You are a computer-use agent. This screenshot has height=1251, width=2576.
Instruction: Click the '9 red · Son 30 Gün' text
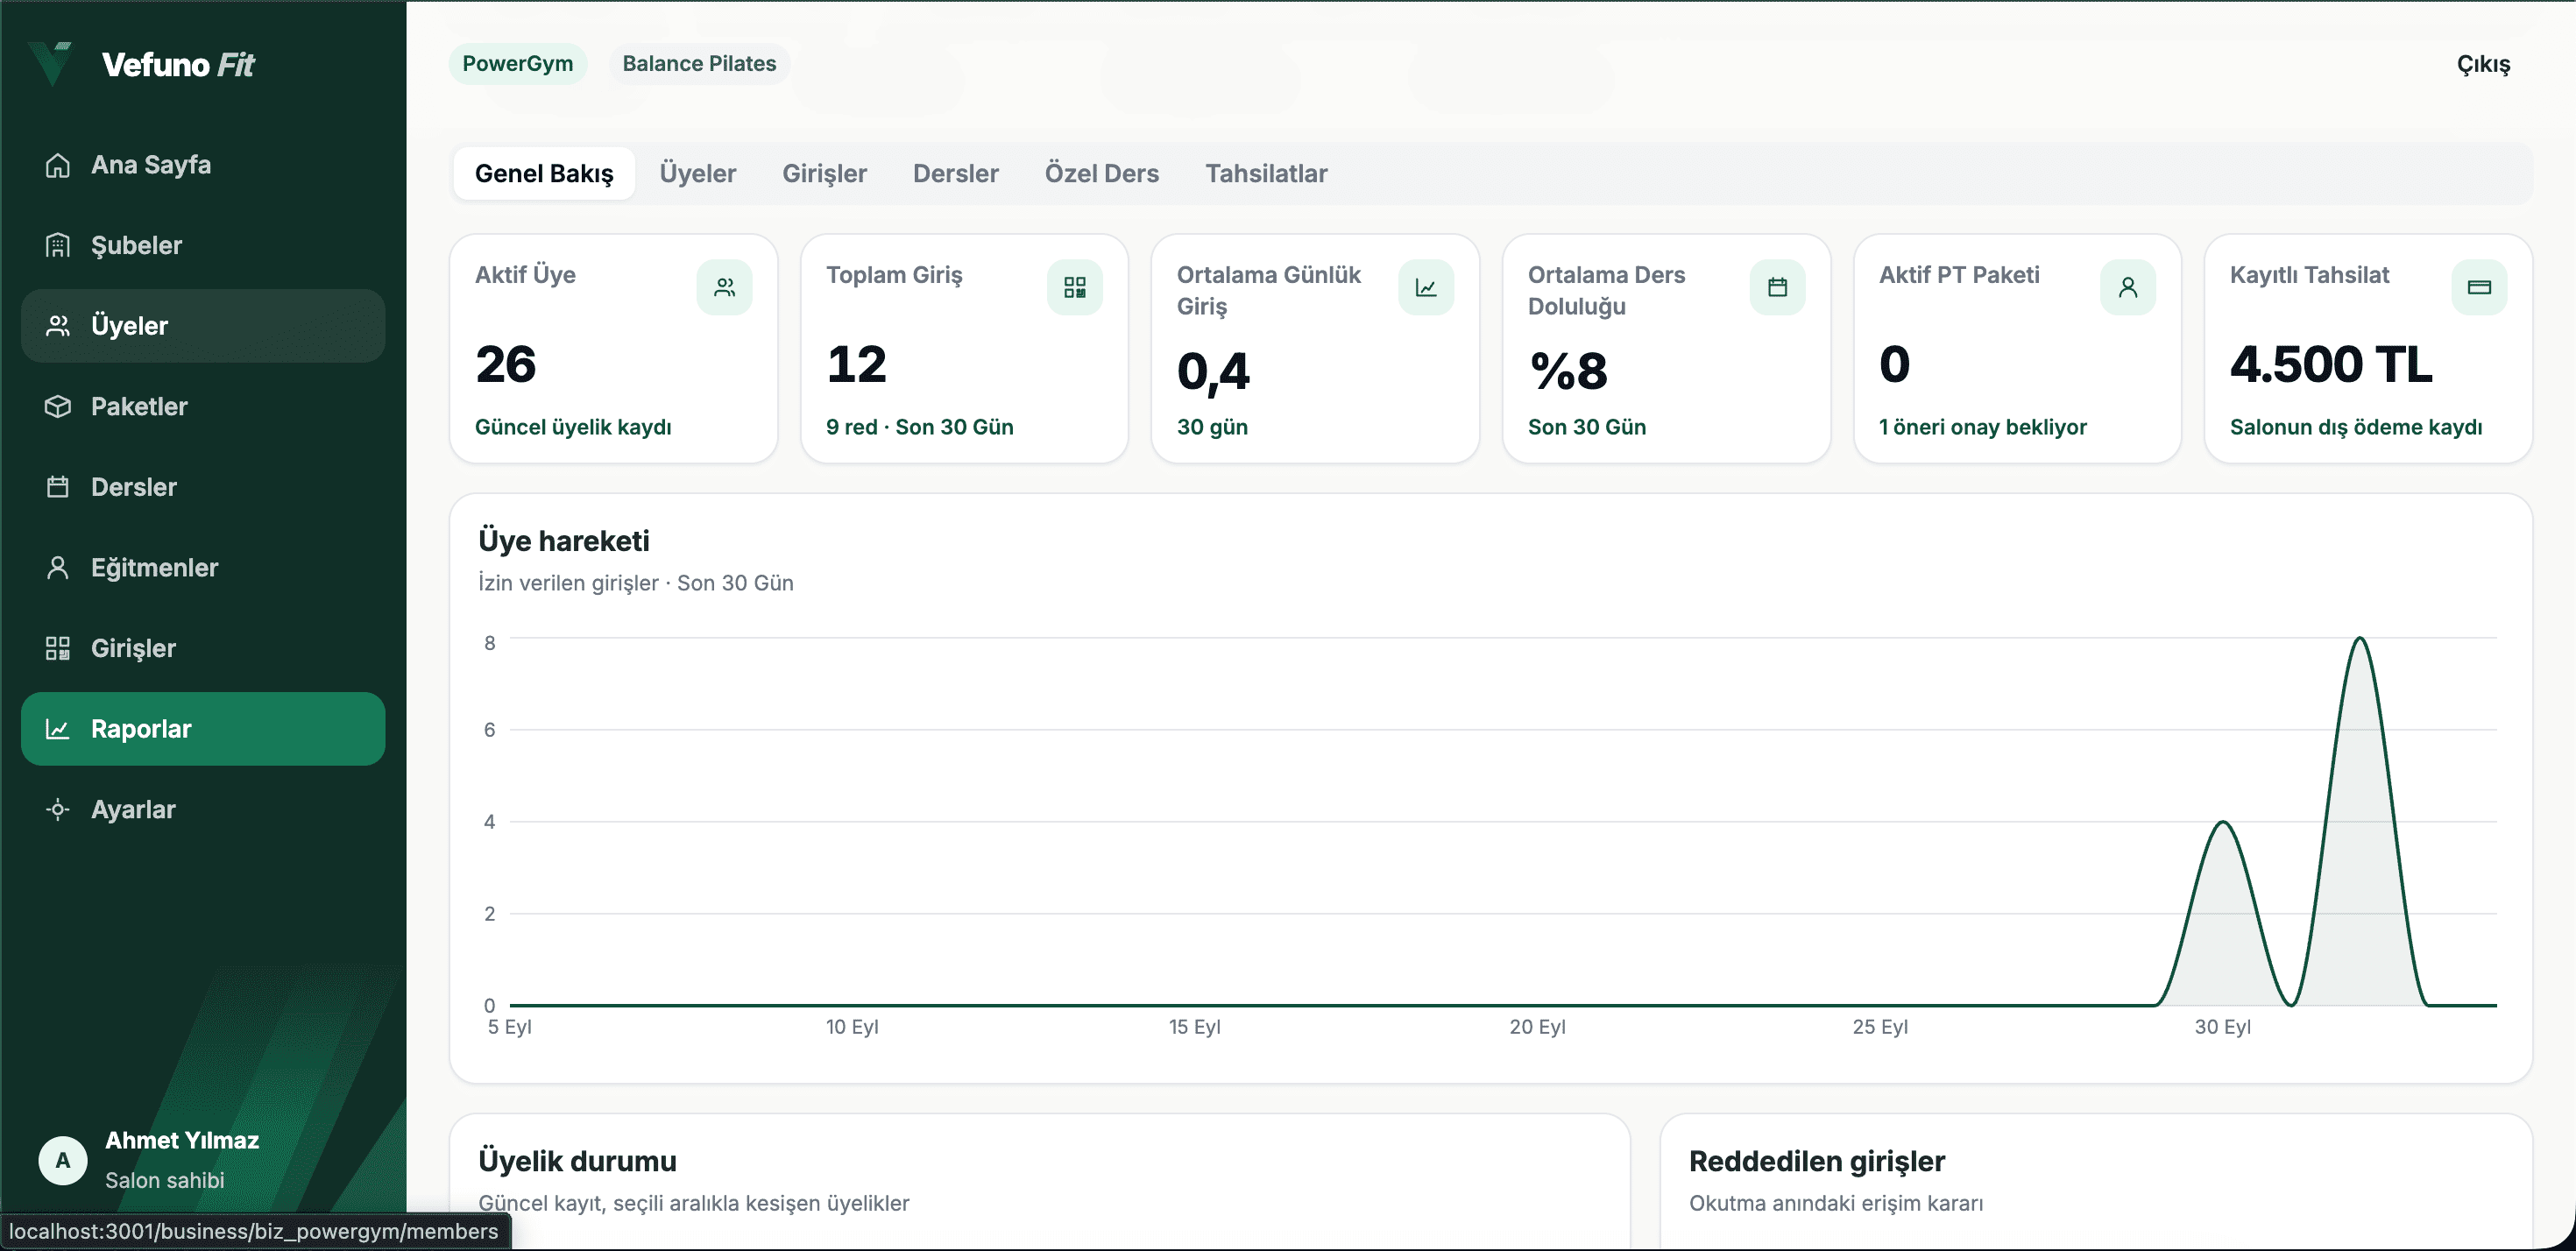[919, 427]
